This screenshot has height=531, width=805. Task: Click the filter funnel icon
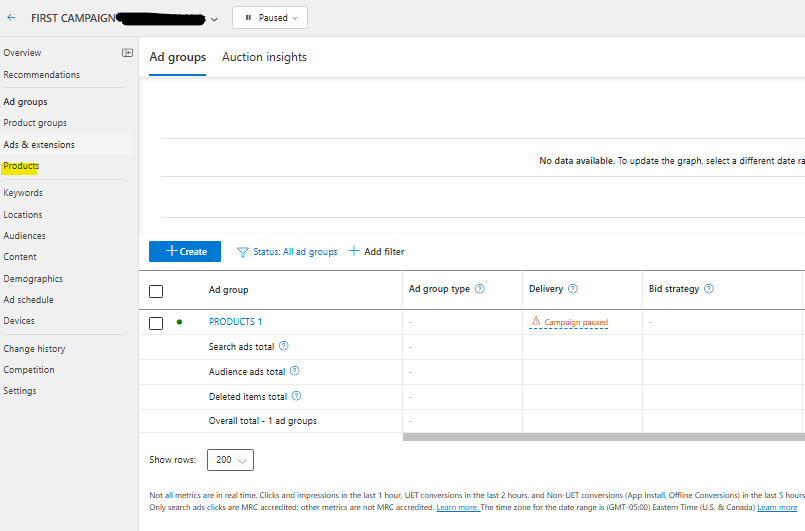(242, 252)
